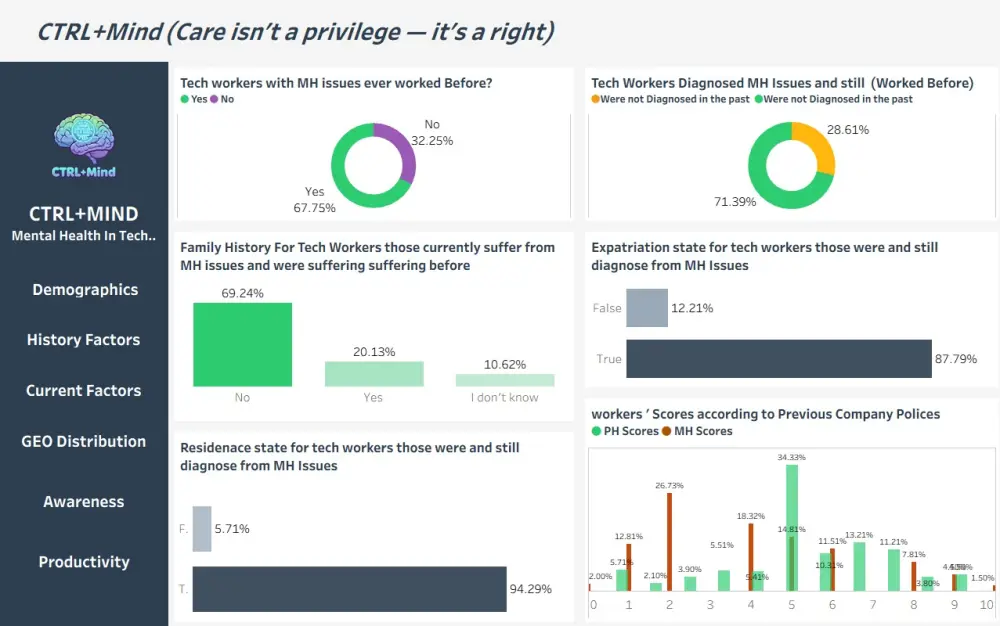Click orange legend dot in Diagnosed chart
Viewport: 1000px width, 626px height.
pyautogui.click(x=596, y=99)
